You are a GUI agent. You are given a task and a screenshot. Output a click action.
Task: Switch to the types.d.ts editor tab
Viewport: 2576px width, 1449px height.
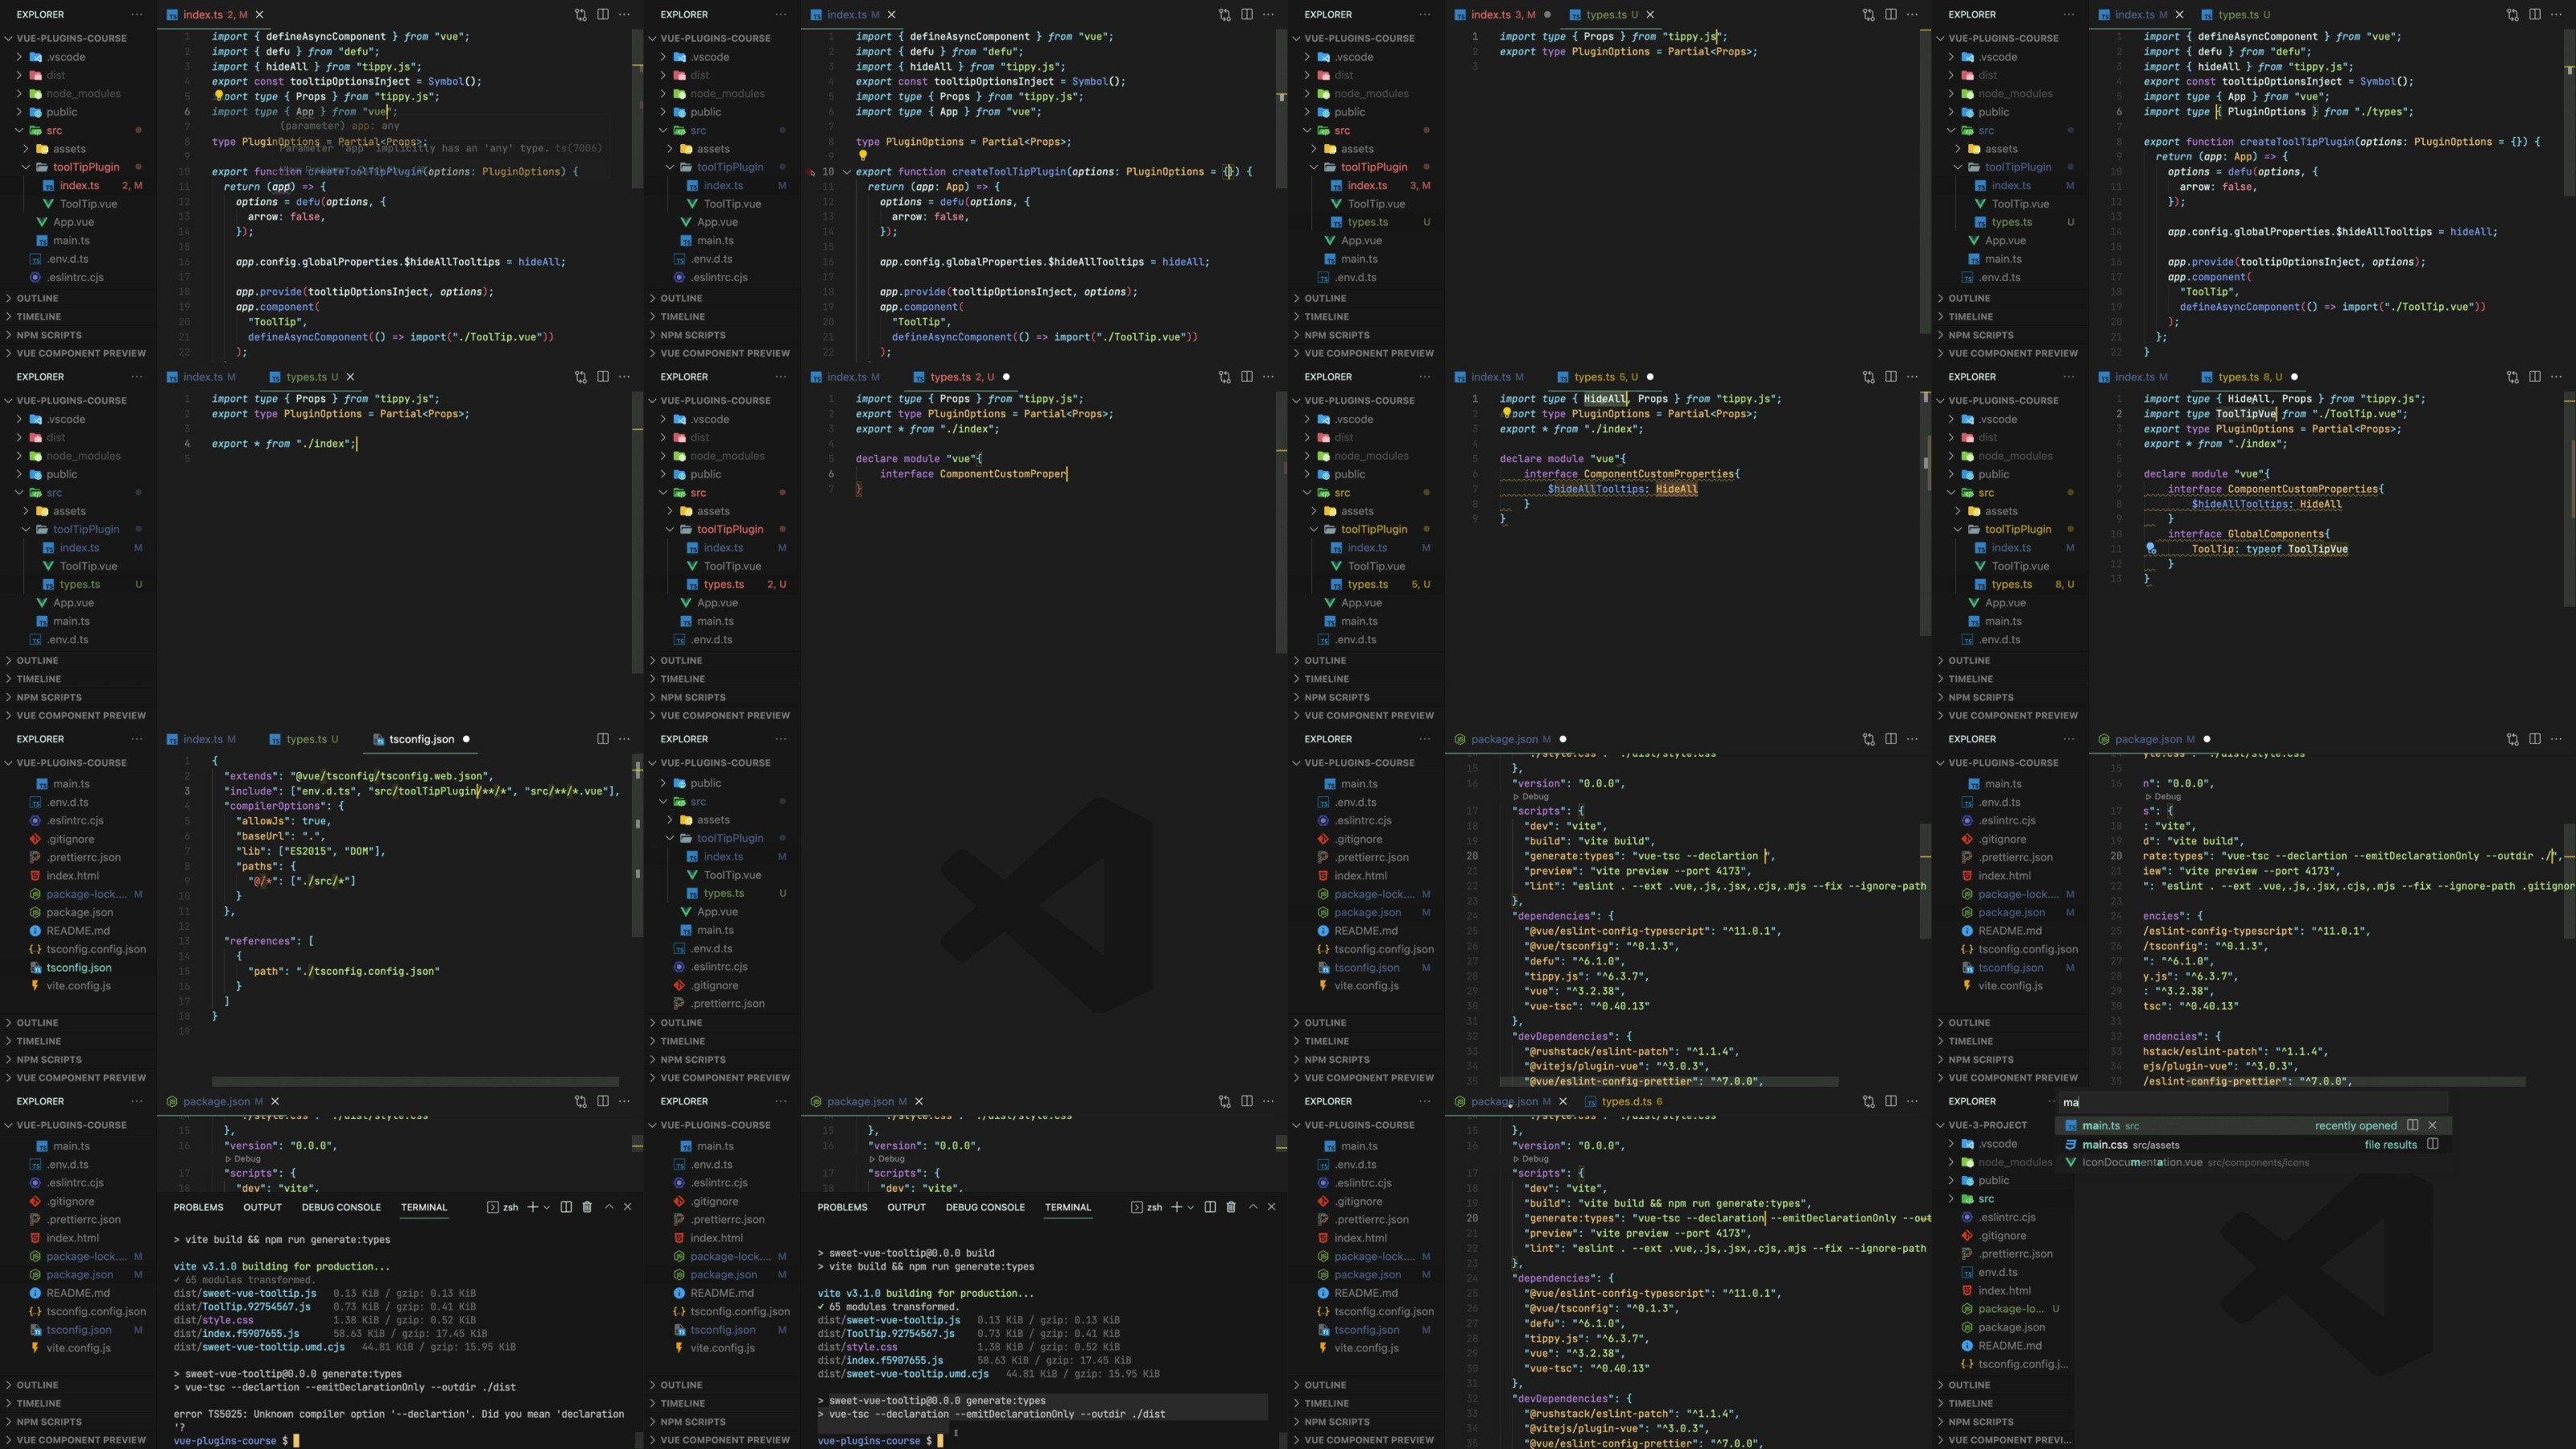[1626, 1101]
